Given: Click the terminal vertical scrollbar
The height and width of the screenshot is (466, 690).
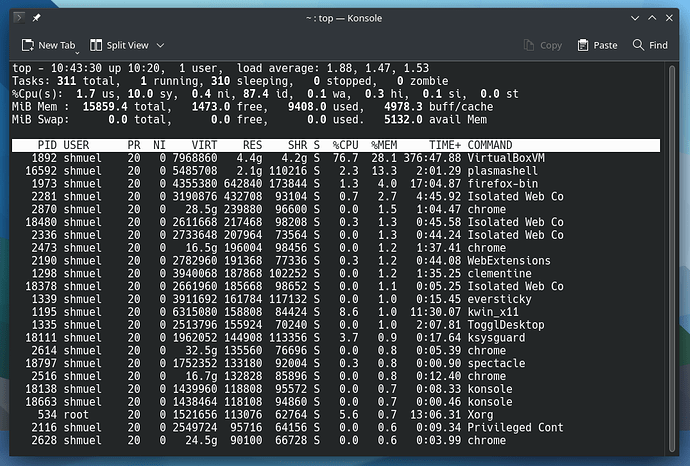Looking at the screenshot, I should [672, 258].
